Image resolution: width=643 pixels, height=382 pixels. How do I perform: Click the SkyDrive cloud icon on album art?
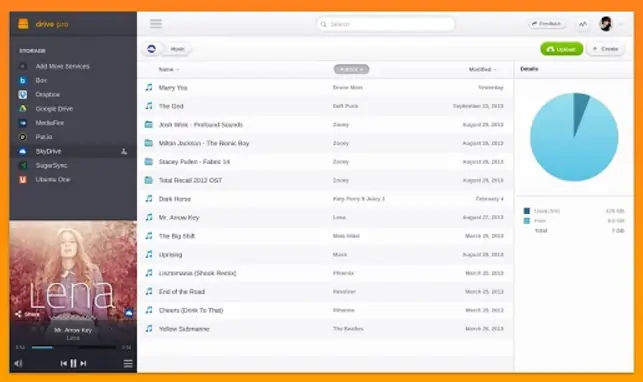coord(129,313)
